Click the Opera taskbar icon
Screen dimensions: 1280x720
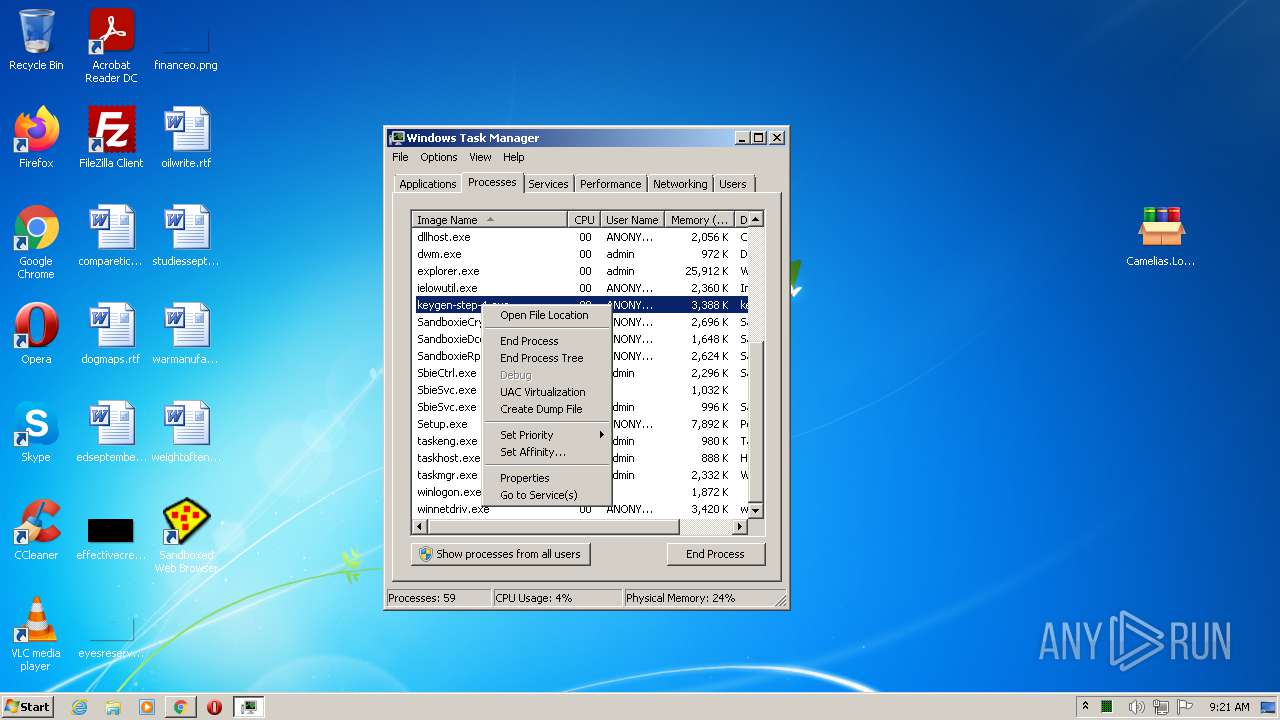(x=214, y=707)
